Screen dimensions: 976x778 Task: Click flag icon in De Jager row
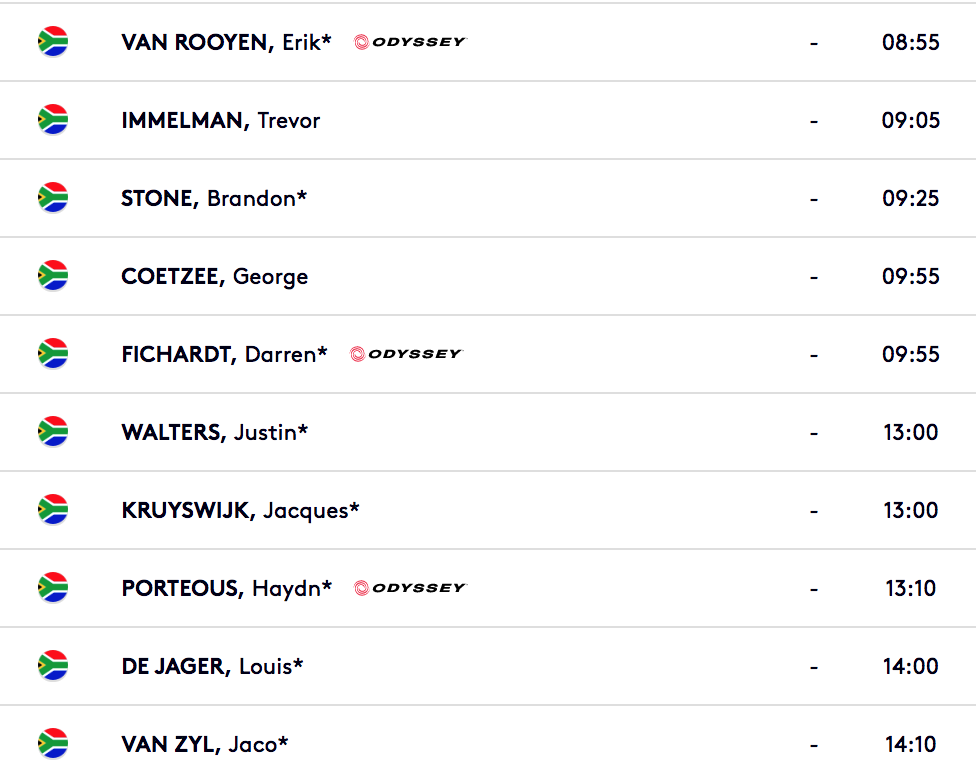click(53, 666)
